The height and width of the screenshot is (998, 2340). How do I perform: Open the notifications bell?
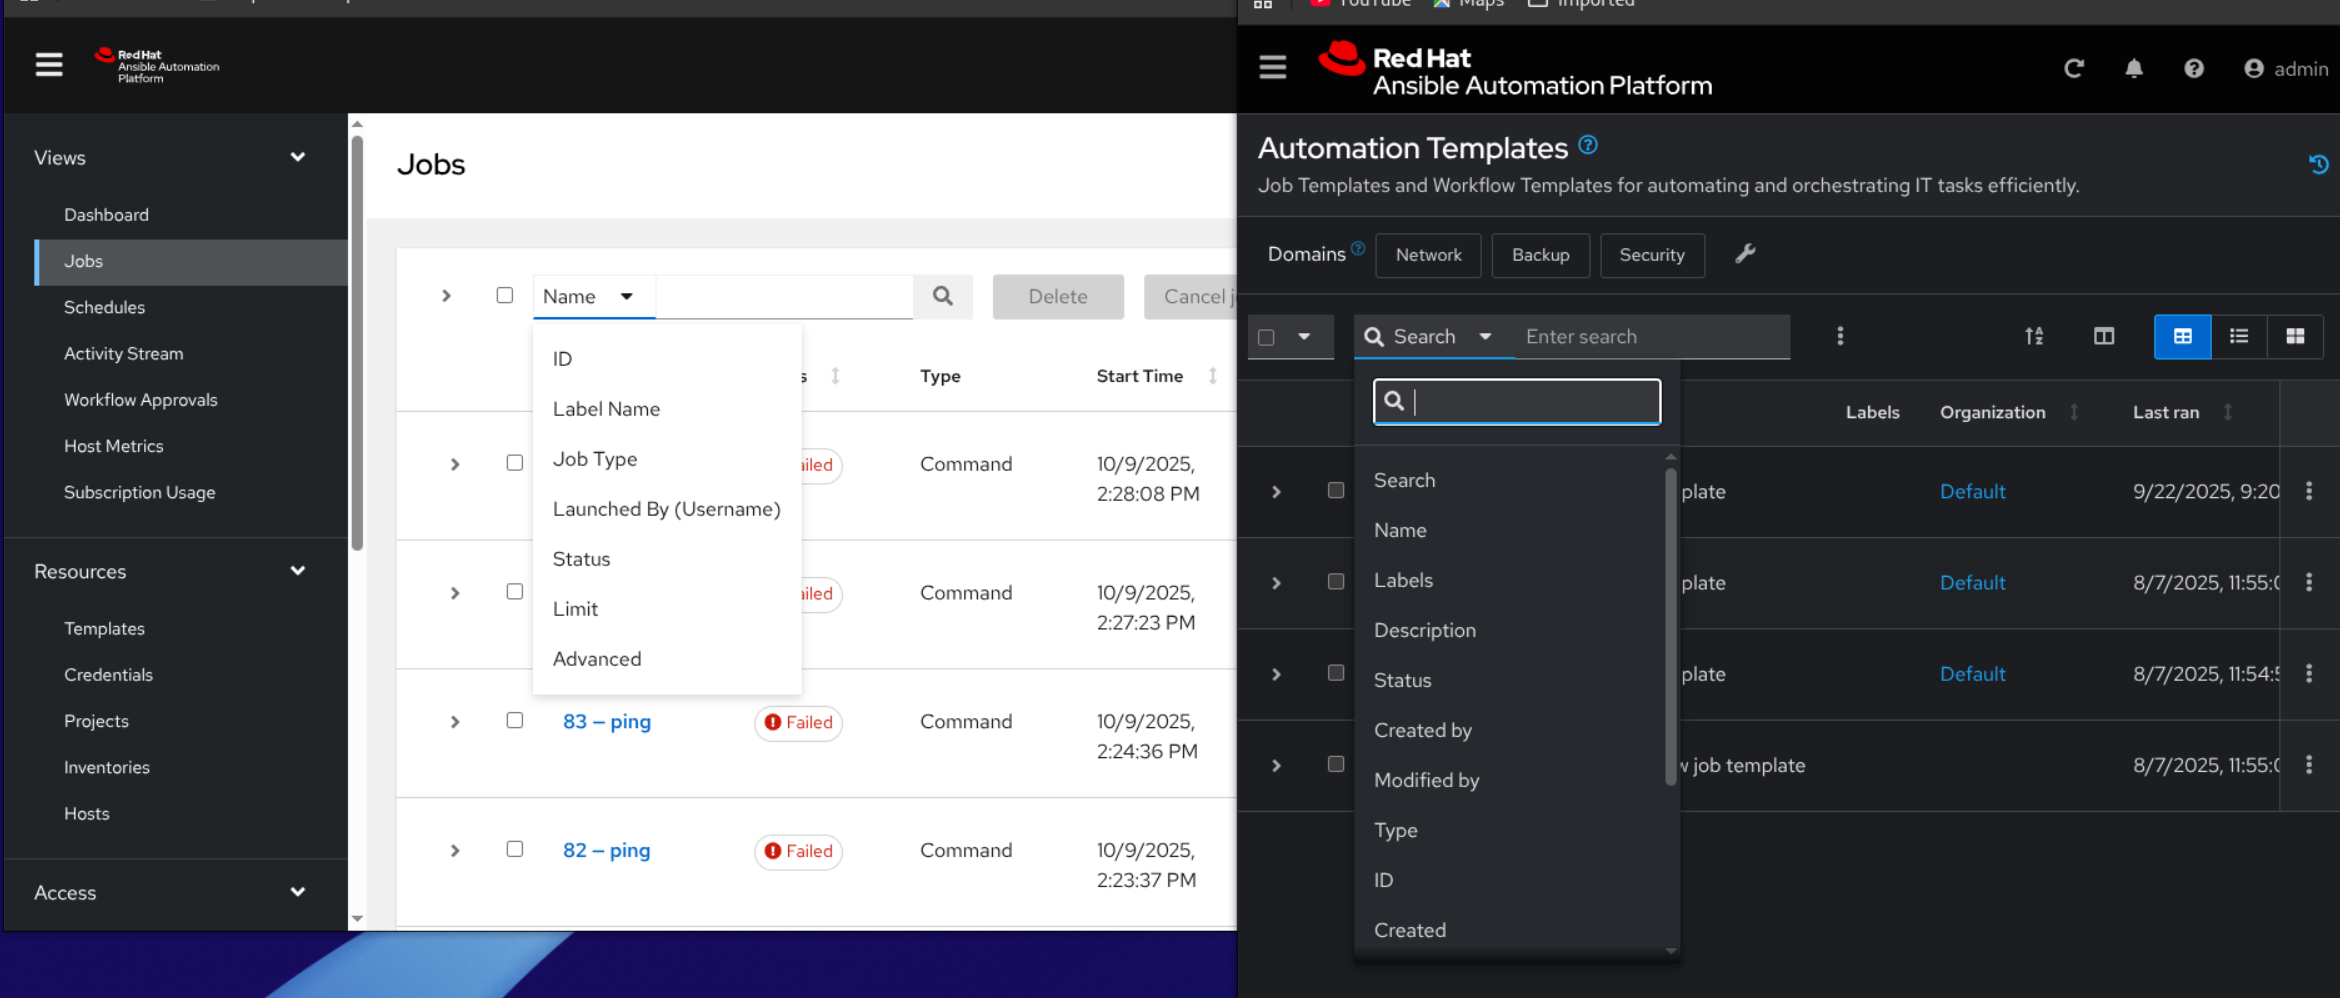coord(2134,68)
